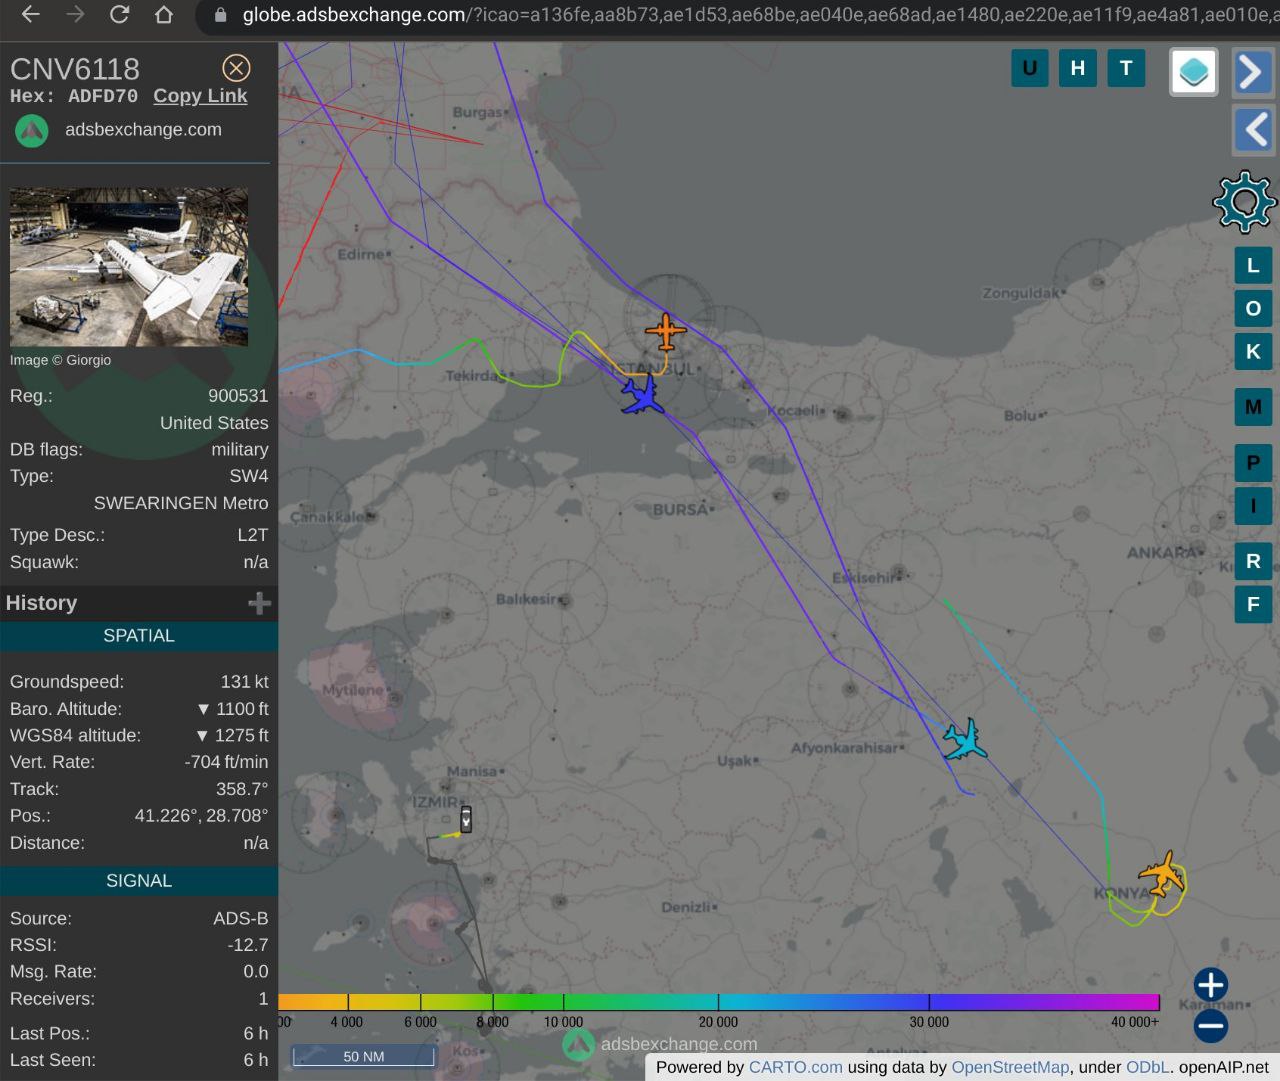Screen dimensions: 1280x1081
Task: Click the Copy Link link
Action: [200, 96]
